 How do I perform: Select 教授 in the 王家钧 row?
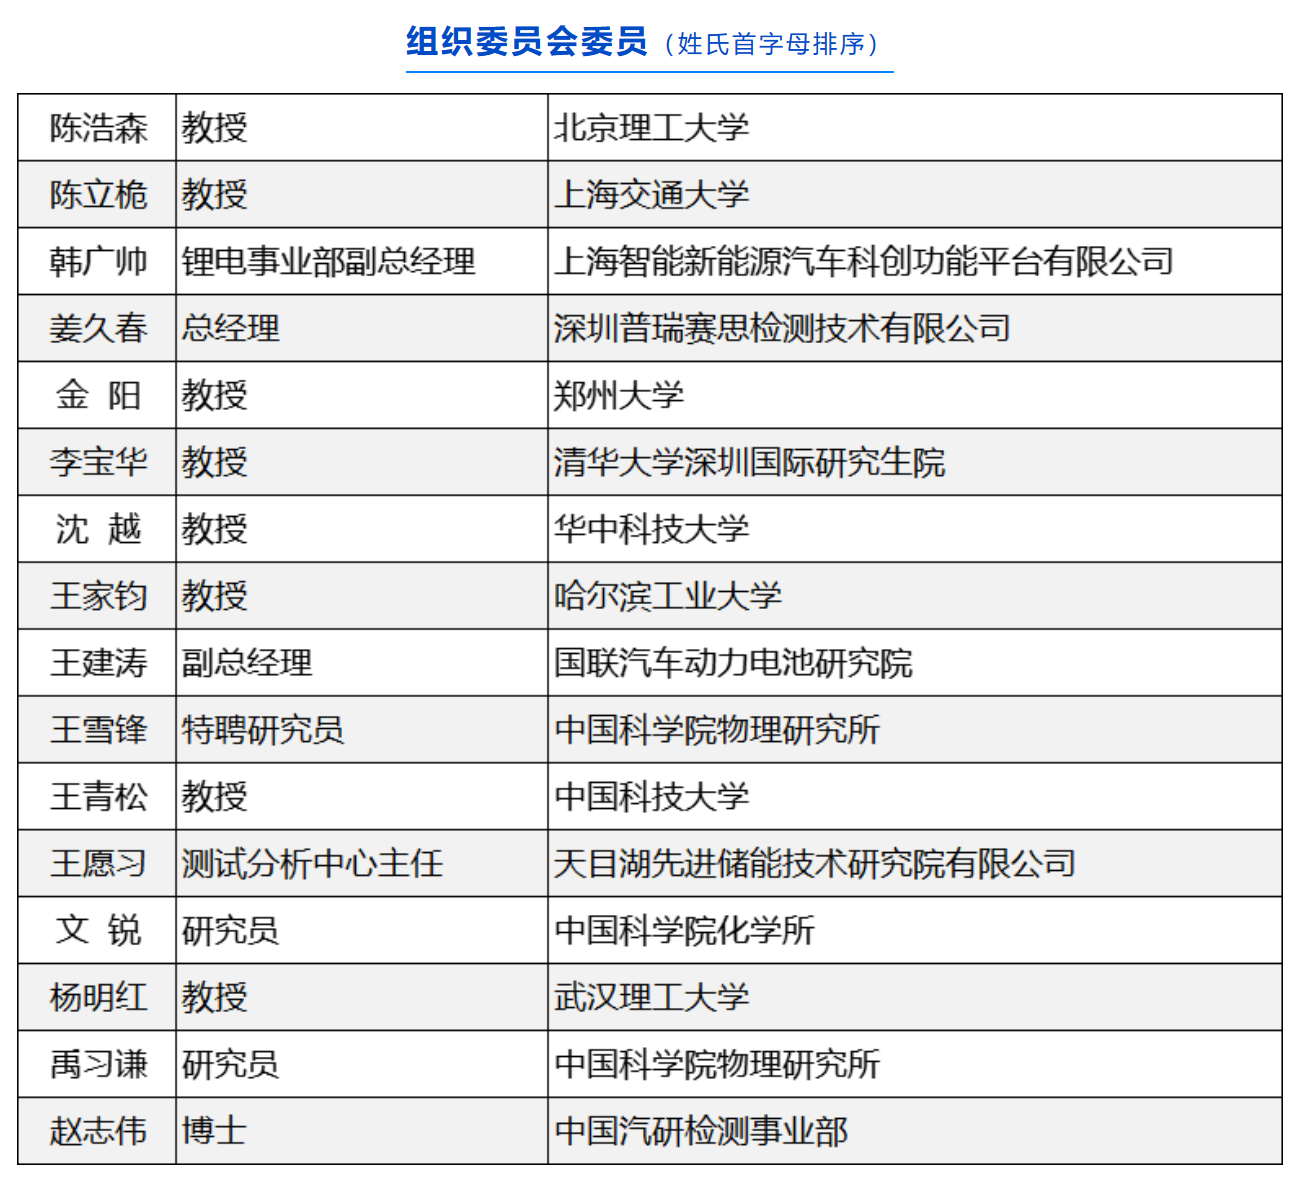tap(214, 597)
